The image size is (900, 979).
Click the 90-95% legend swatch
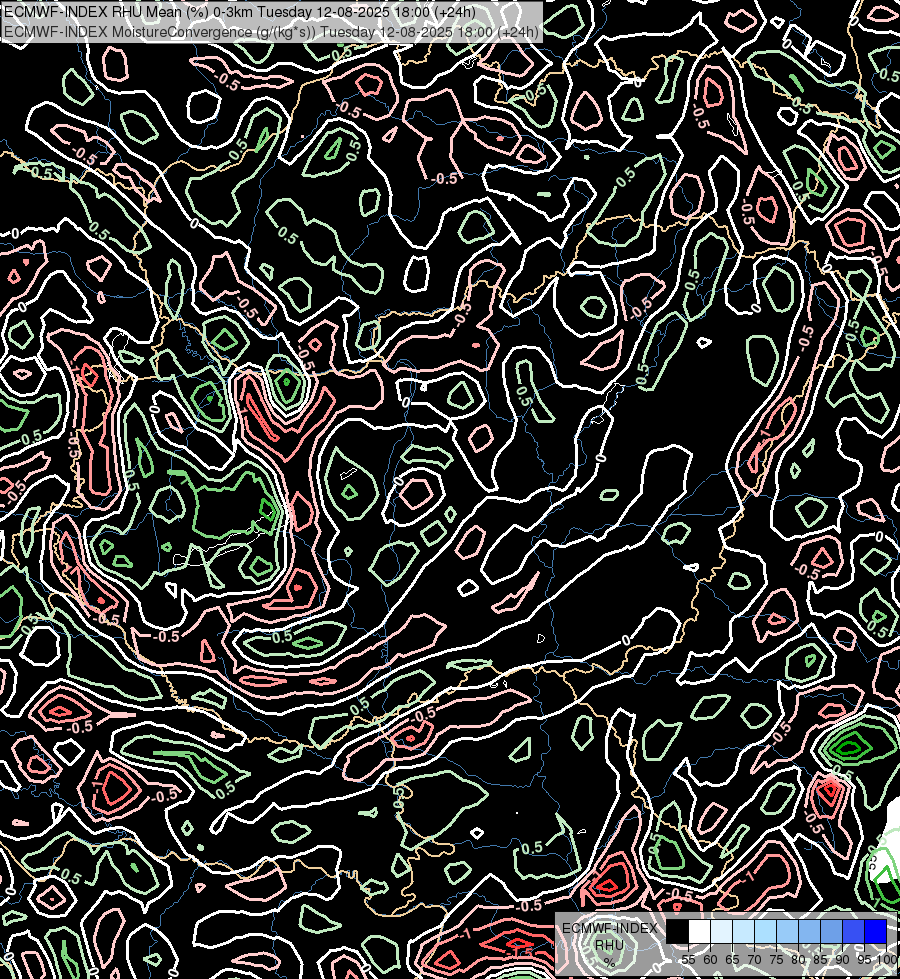click(x=853, y=931)
